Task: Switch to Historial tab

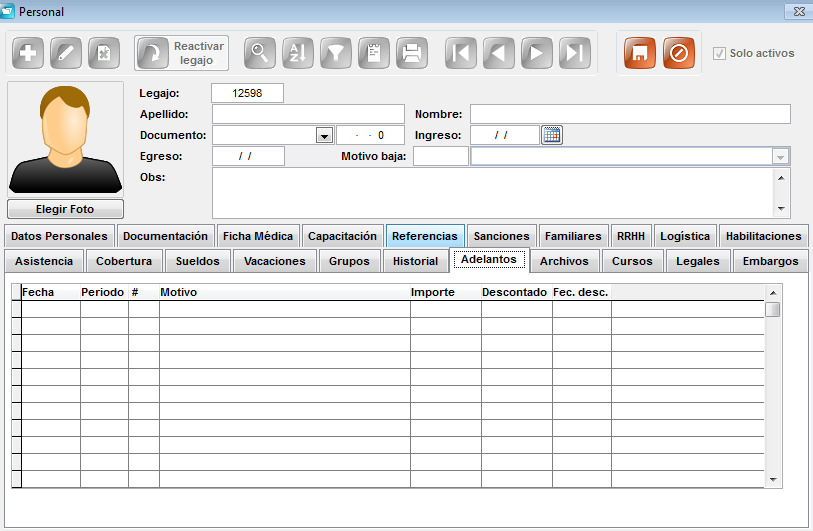Action: (415, 261)
